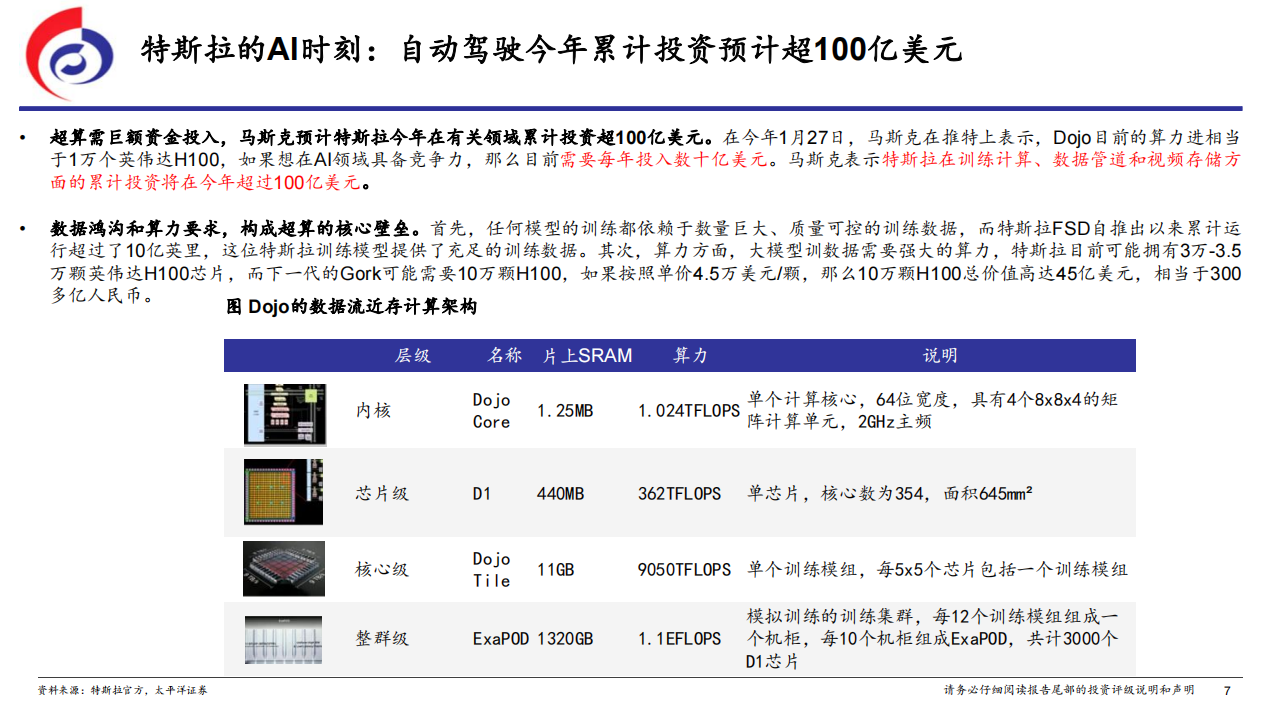
Task: Click the 层级 column header
Action: 413,355
